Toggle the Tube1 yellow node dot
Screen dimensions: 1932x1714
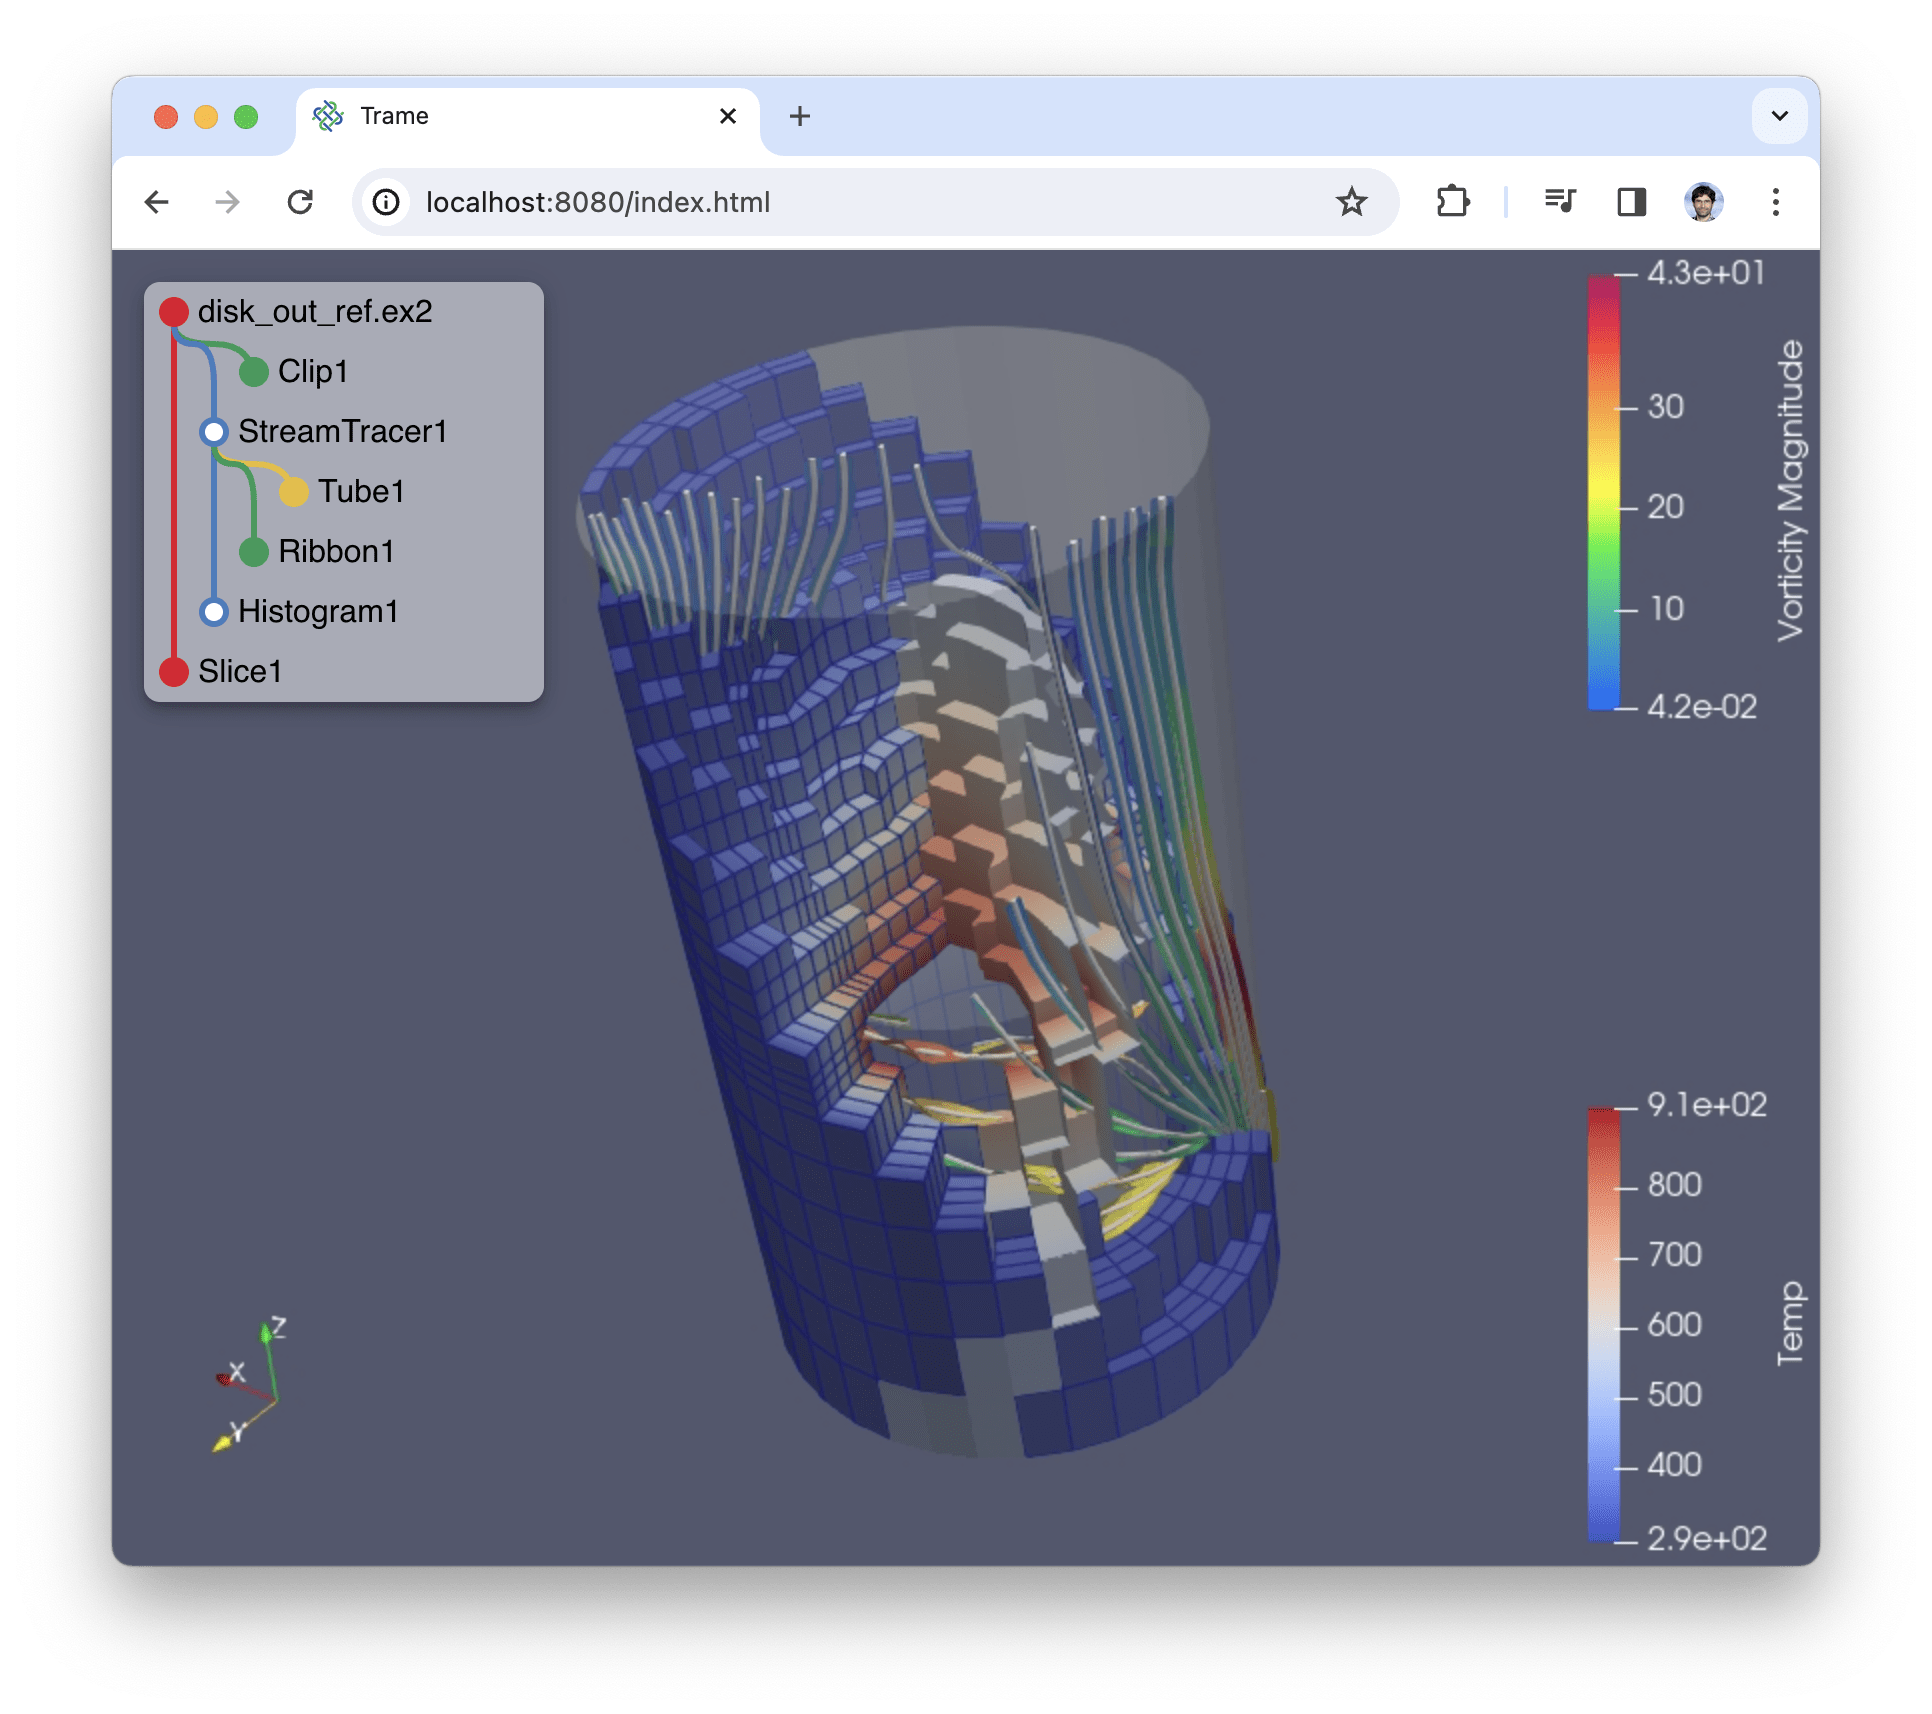294,492
